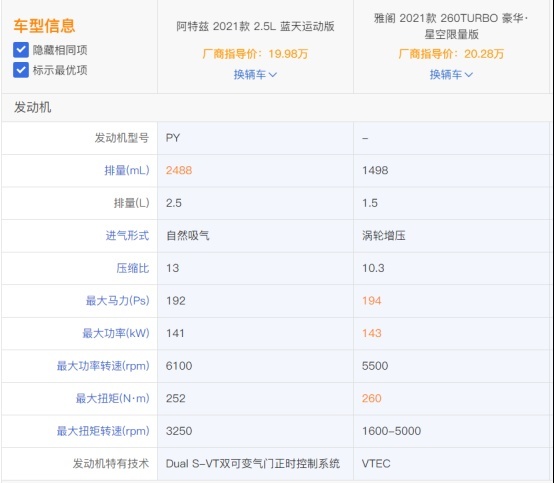
Task: Click the 192 horsepower value
Action: pyautogui.click(x=176, y=301)
